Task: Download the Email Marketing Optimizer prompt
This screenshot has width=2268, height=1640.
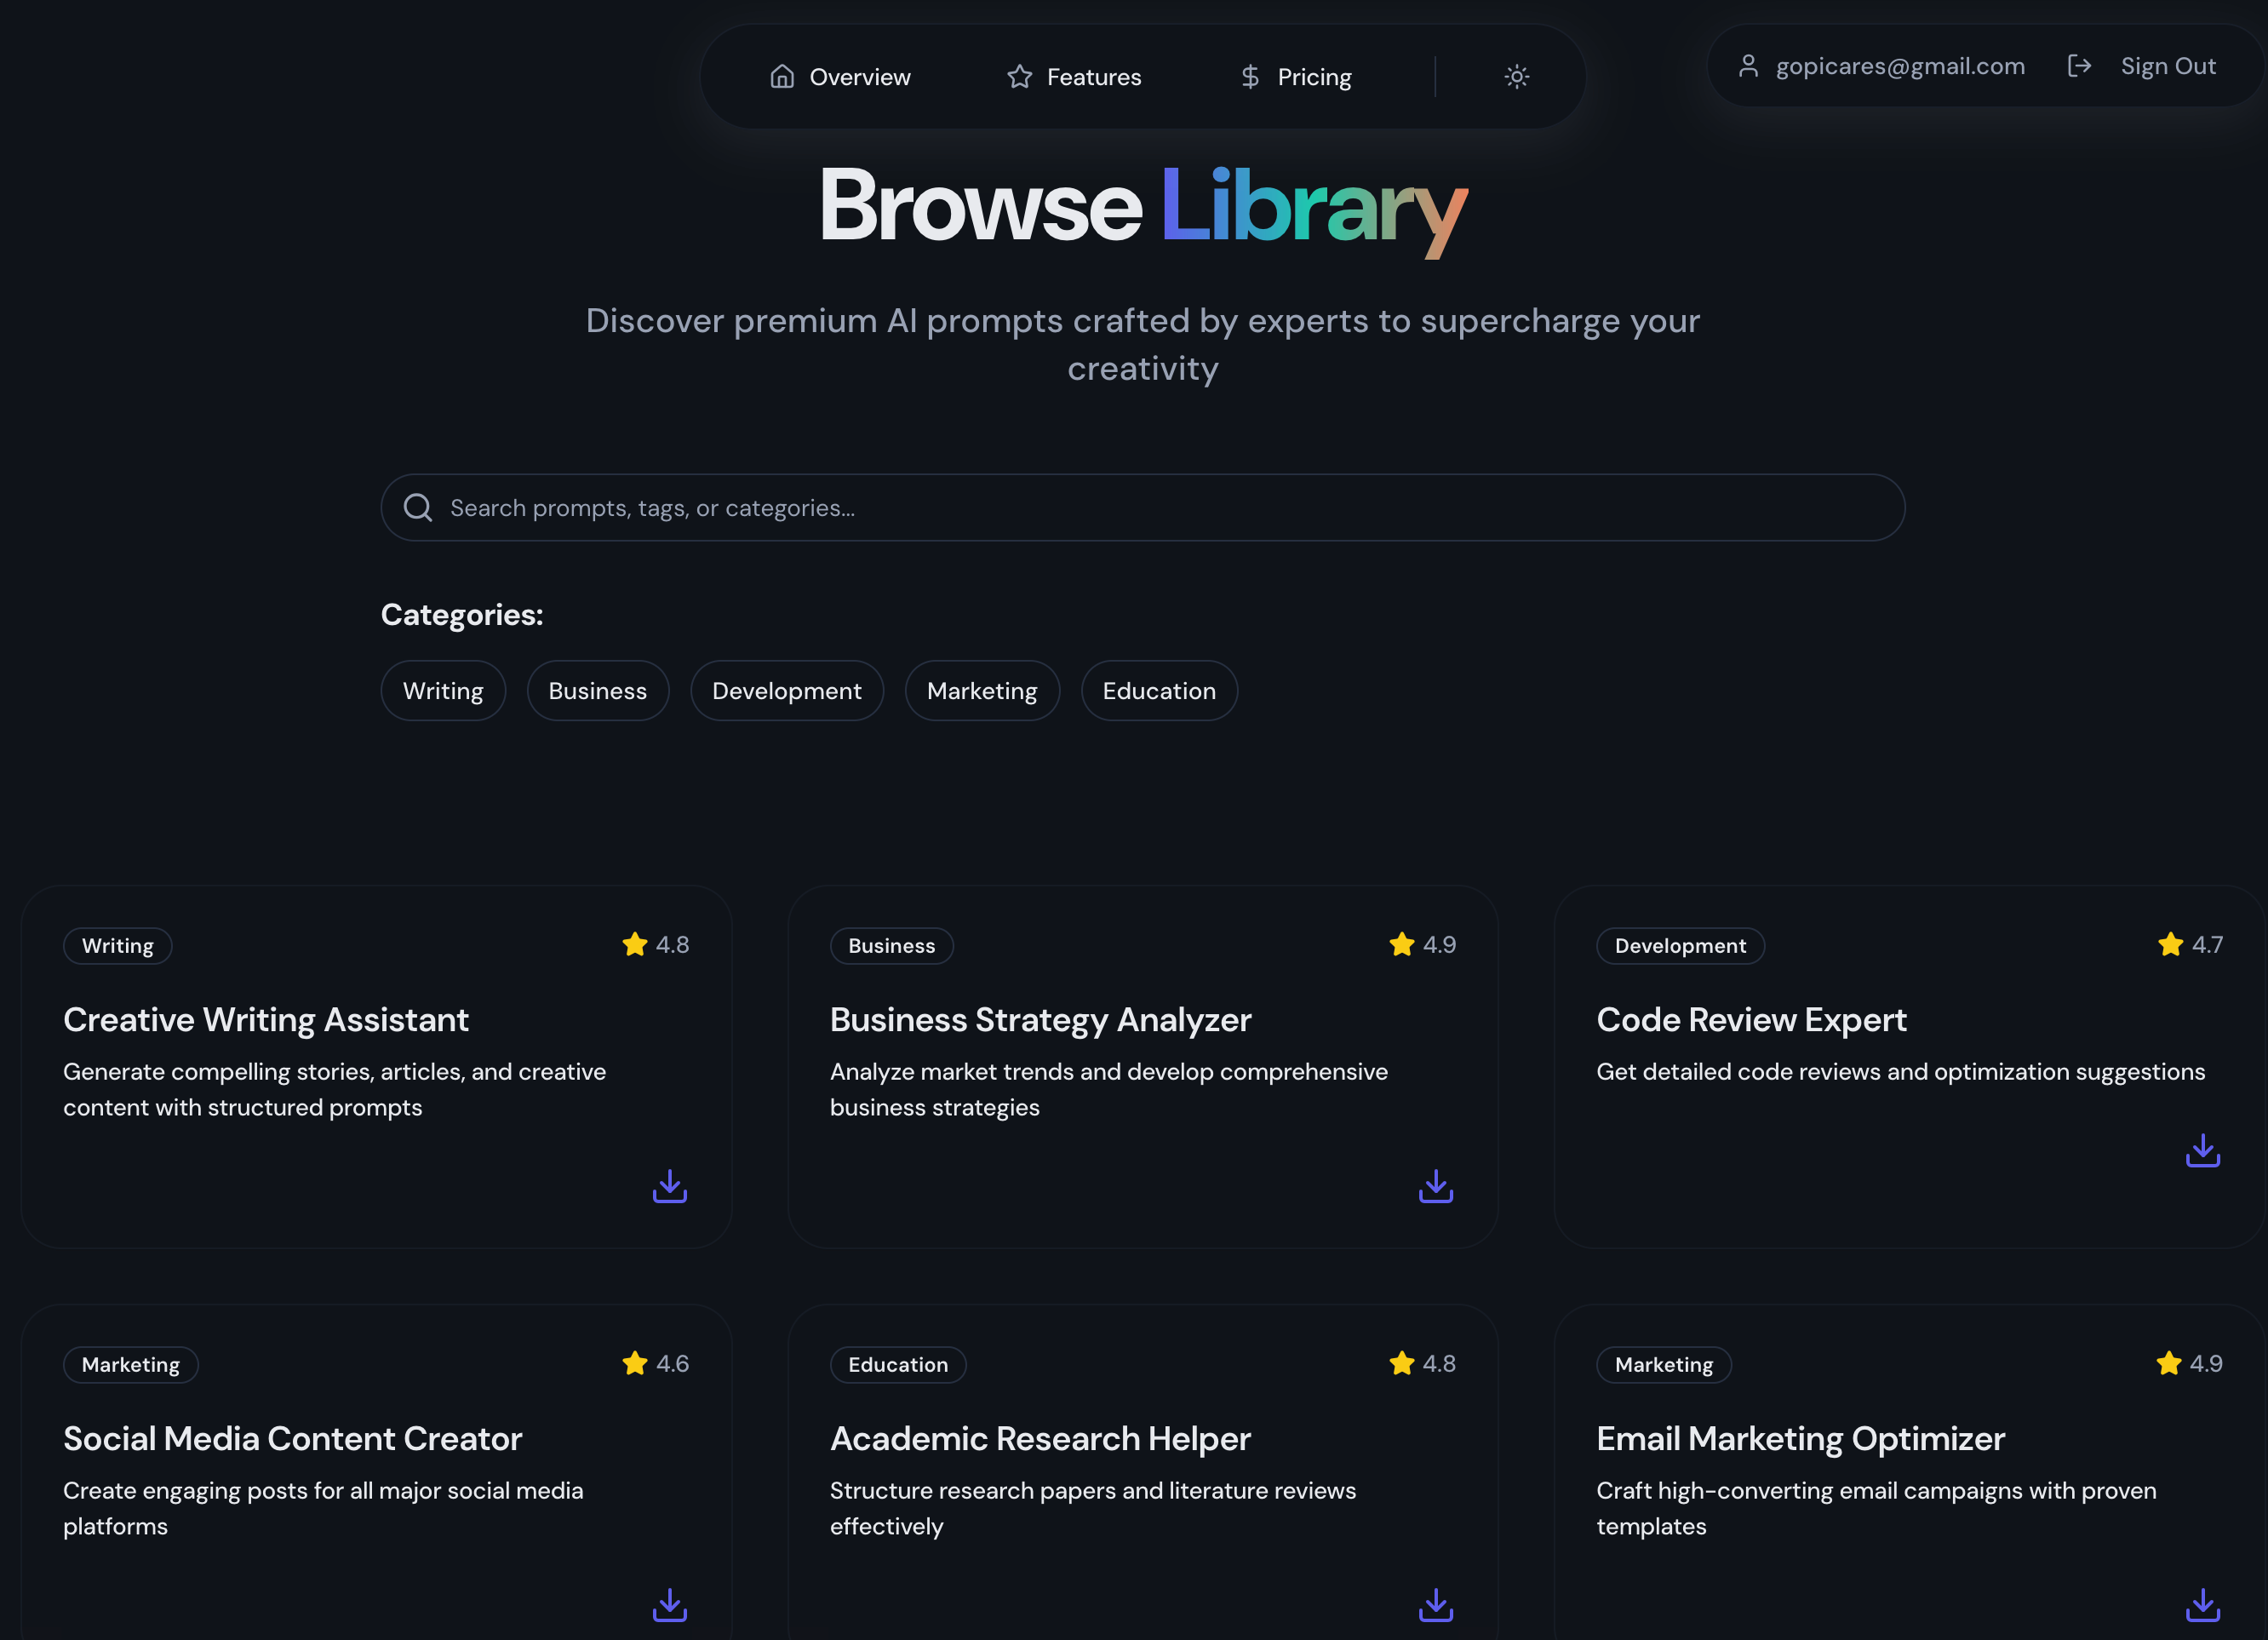Action: [x=2202, y=1605]
